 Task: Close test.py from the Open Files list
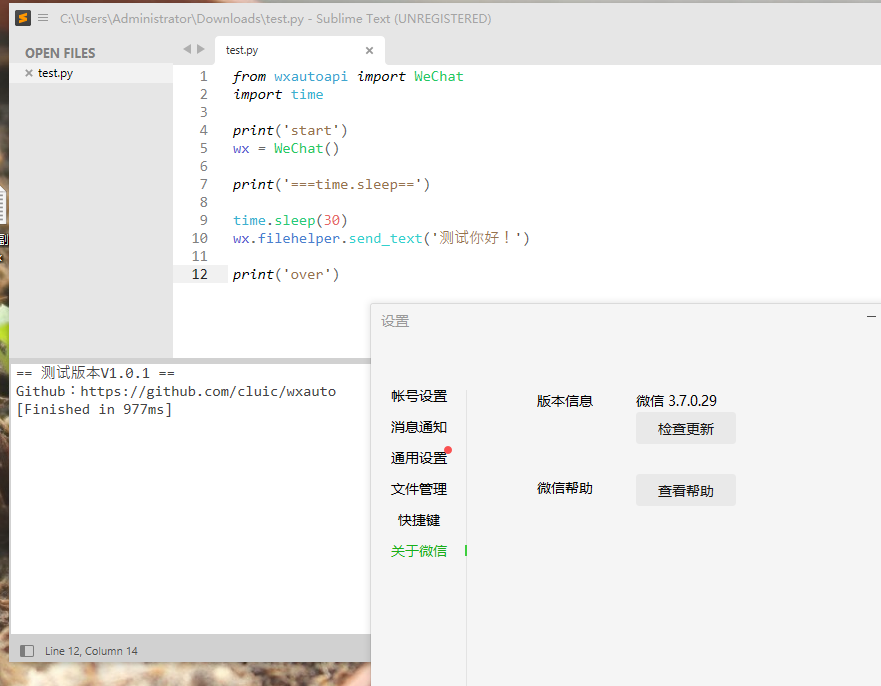pos(29,73)
